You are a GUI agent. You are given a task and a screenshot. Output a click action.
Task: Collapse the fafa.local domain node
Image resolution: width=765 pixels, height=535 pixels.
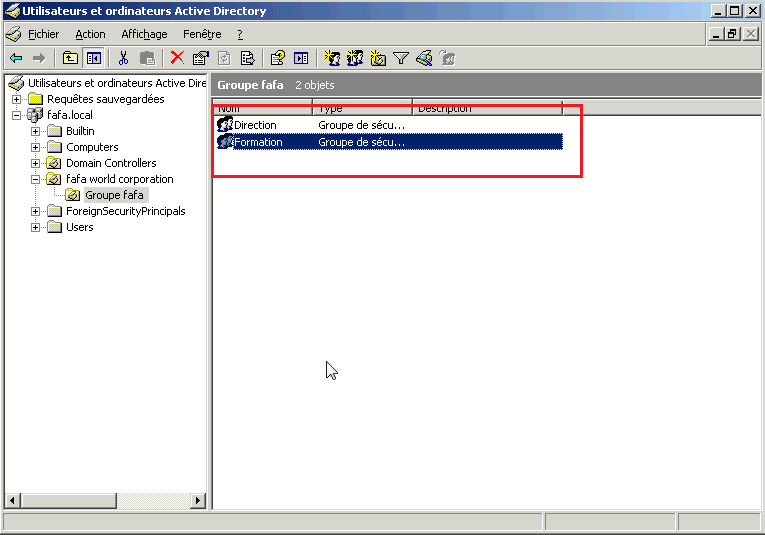(17, 116)
